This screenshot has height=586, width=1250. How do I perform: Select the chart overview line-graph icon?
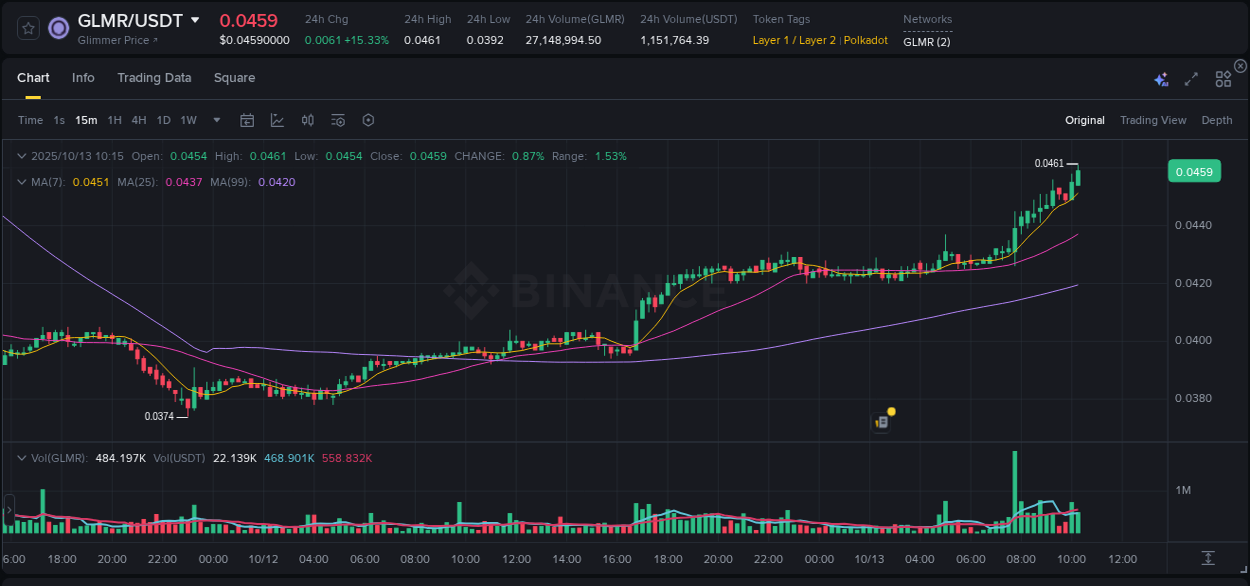point(277,119)
